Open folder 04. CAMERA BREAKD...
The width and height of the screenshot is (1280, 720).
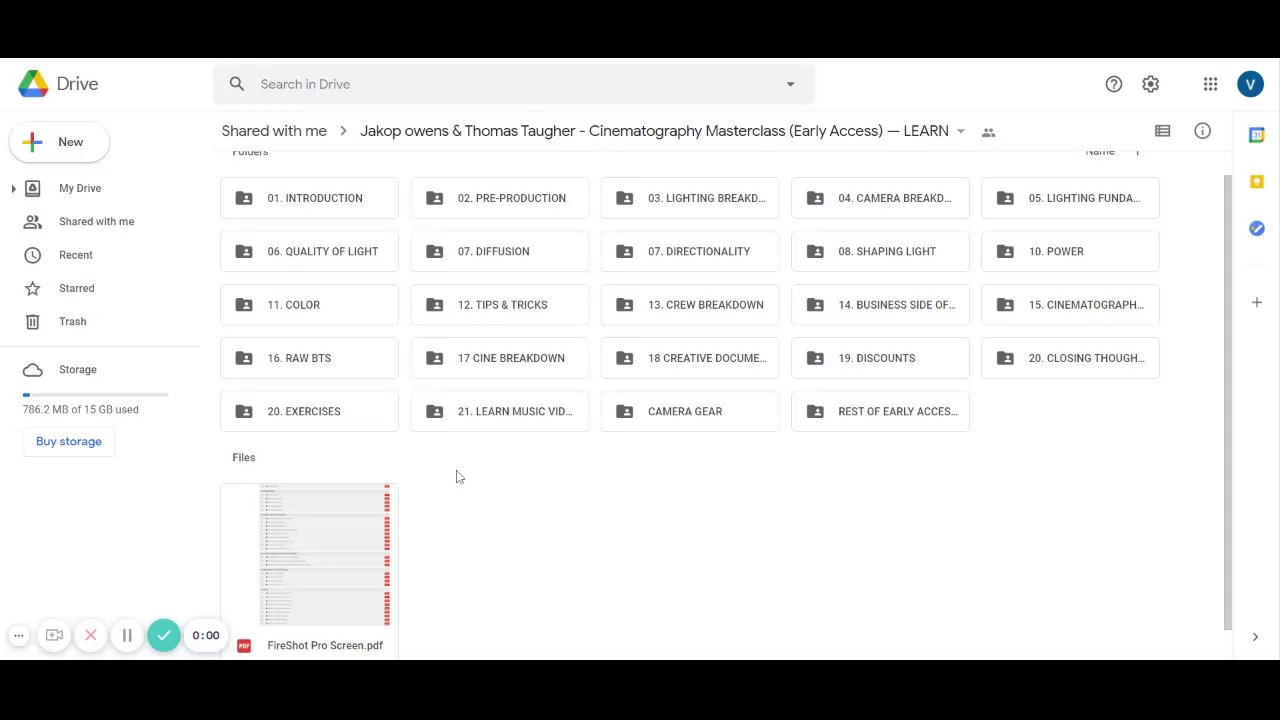point(880,198)
